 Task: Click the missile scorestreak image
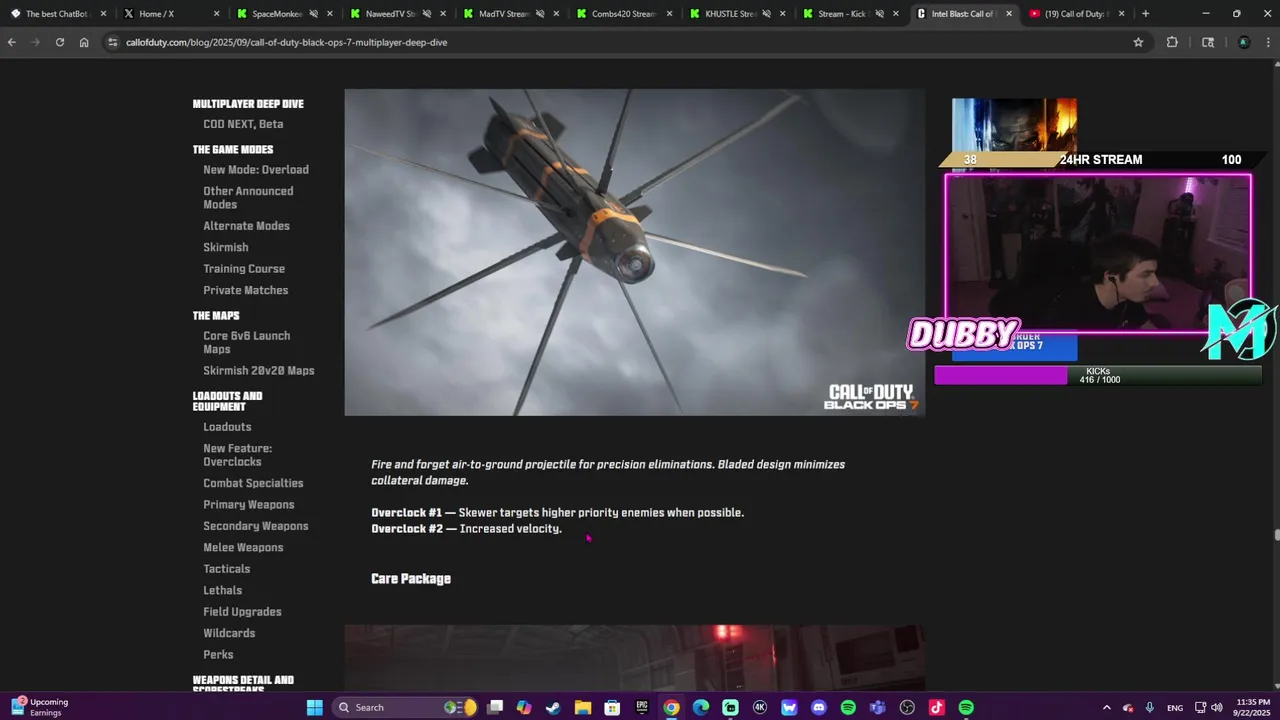click(635, 252)
